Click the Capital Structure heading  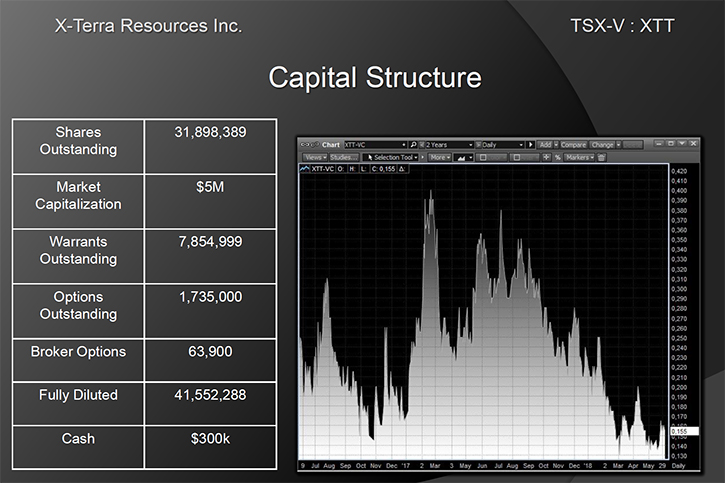pos(375,78)
